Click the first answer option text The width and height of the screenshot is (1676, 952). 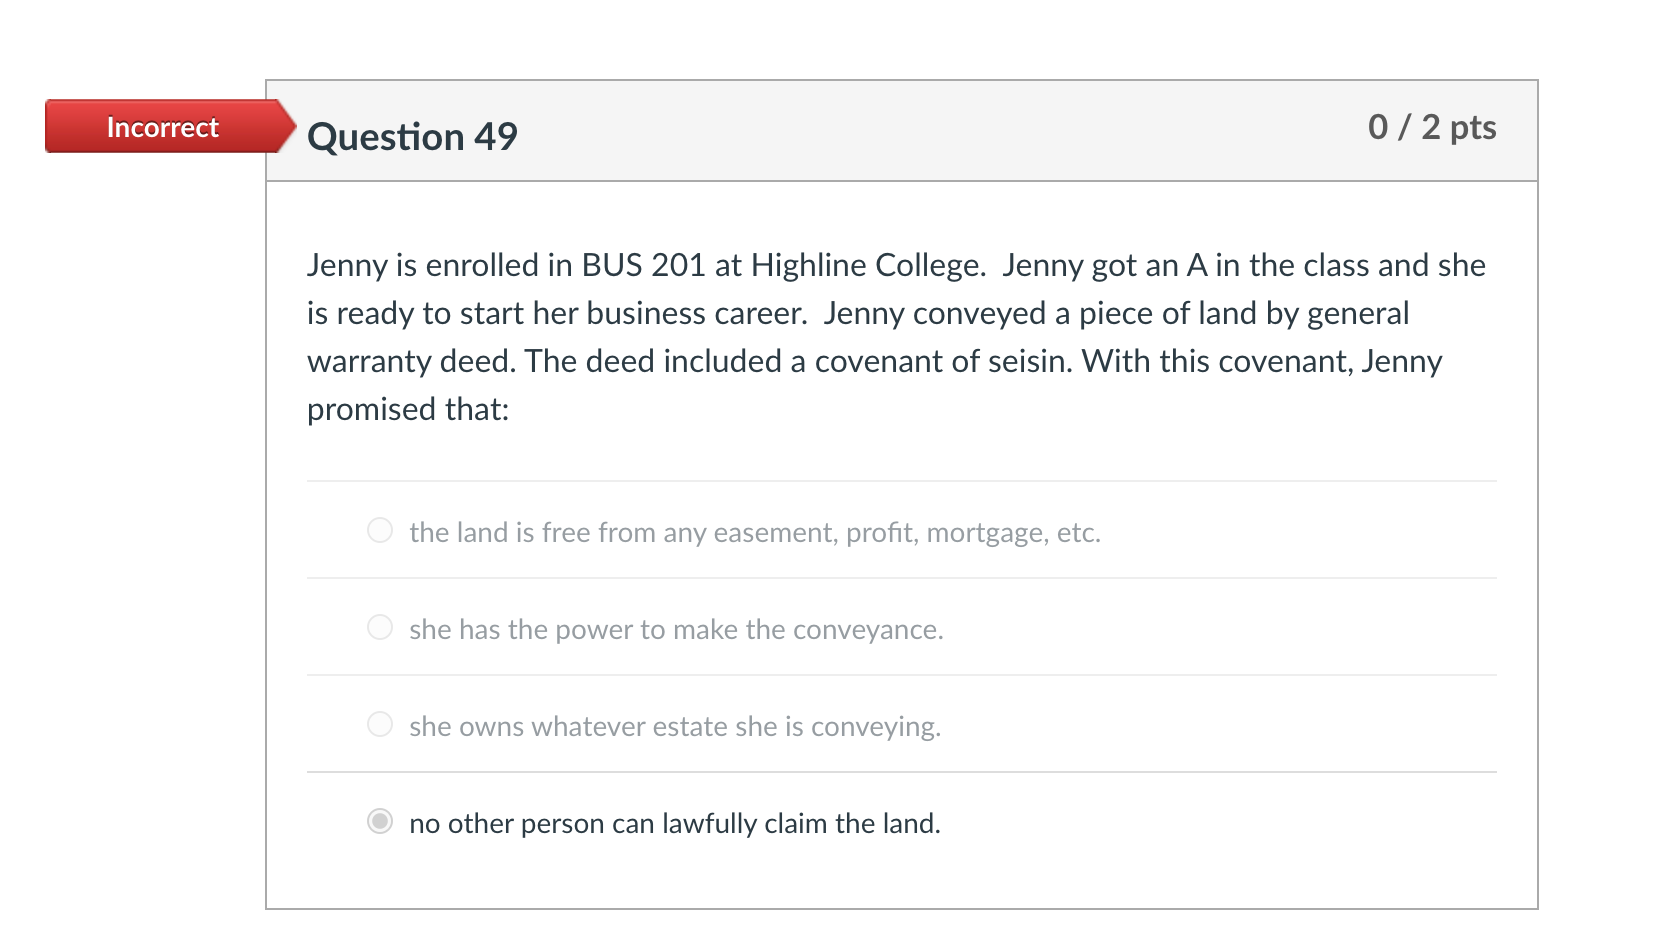click(754, 531)
